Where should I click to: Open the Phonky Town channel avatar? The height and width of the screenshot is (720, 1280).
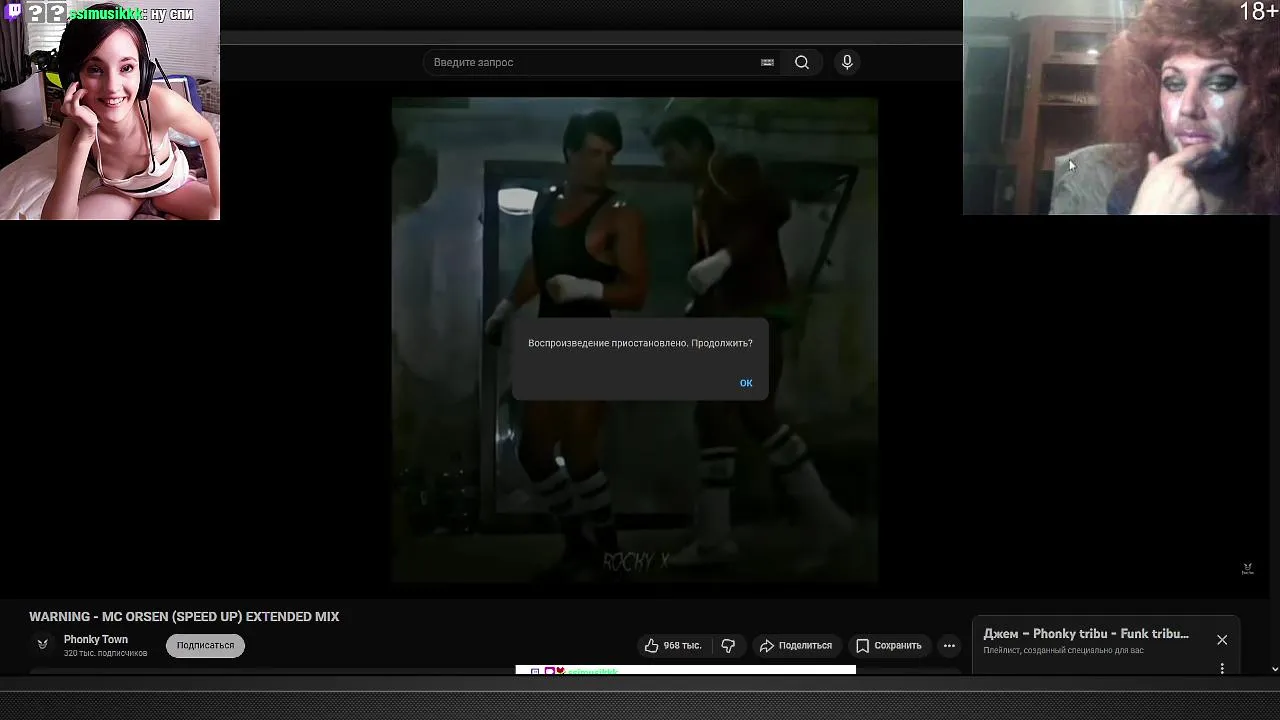click(42, 645)
